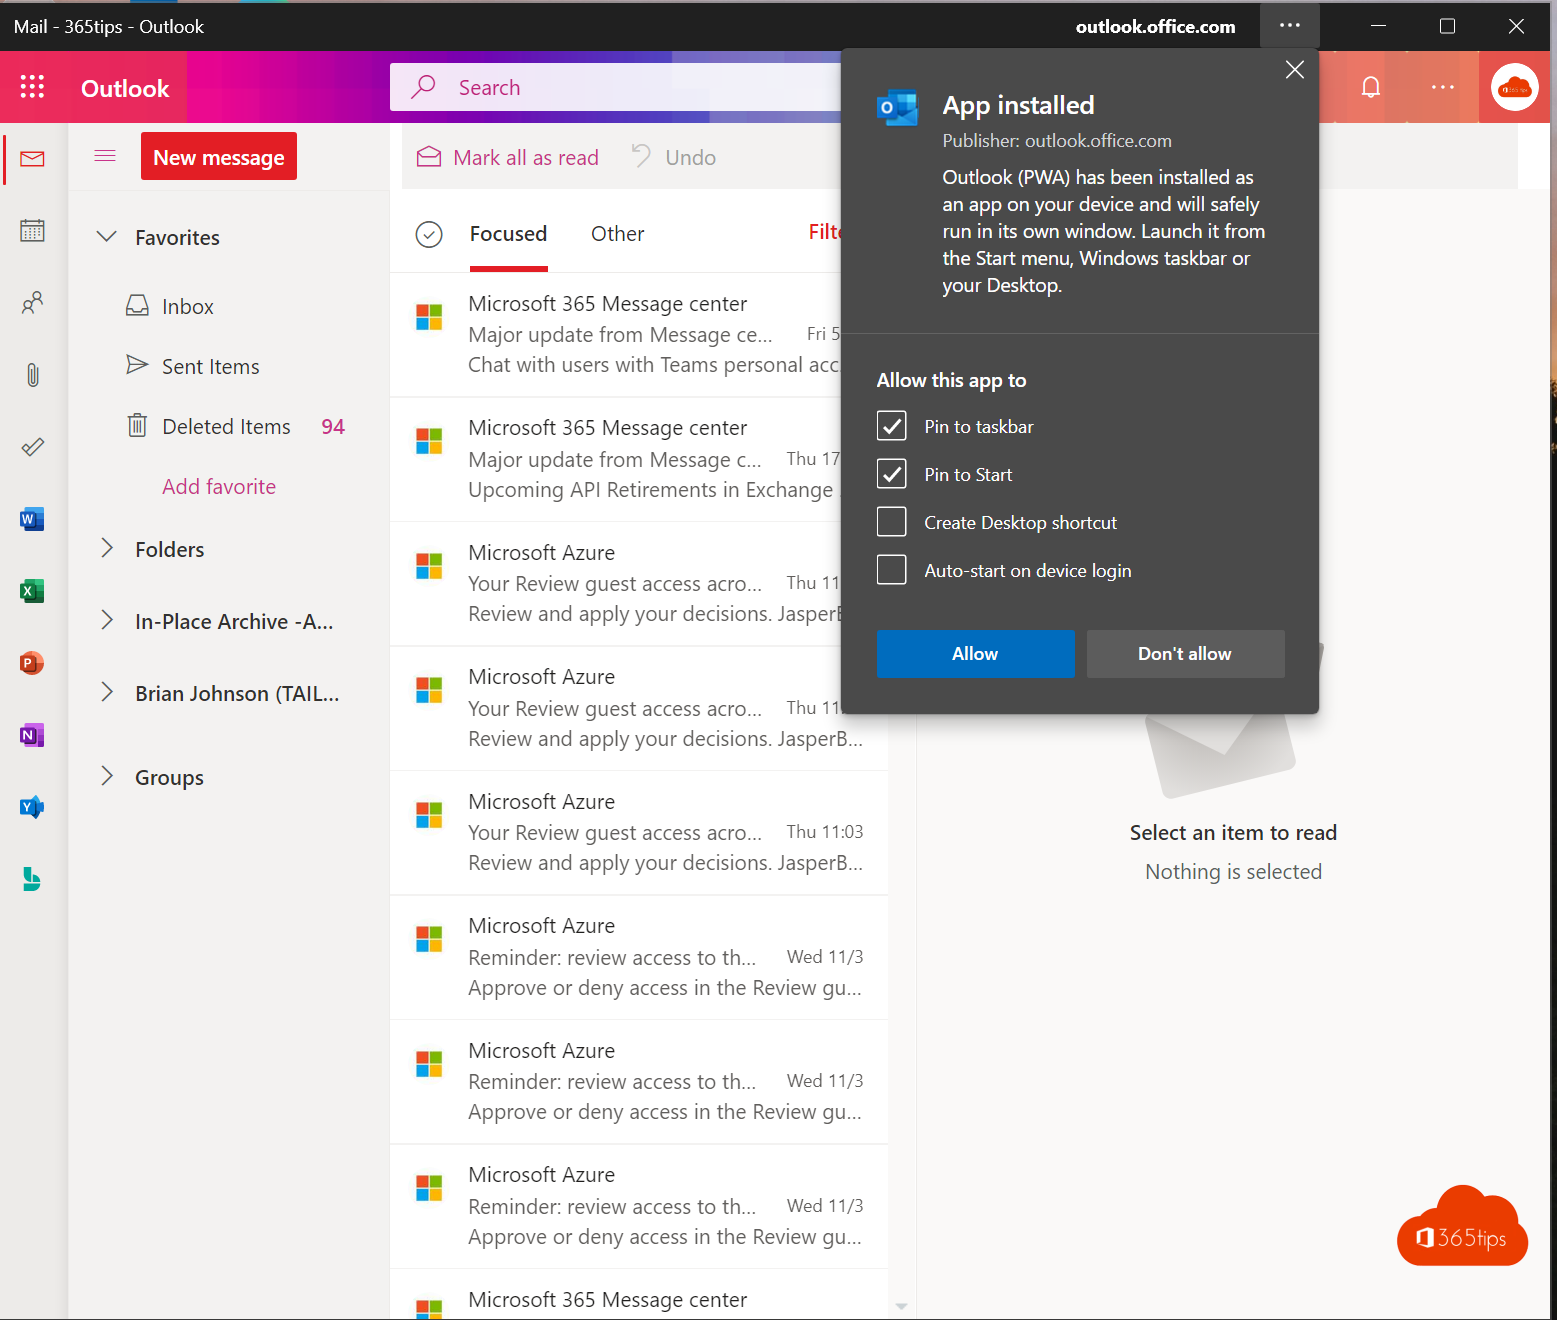Select the Focused inbox tab

click(508, 234)
